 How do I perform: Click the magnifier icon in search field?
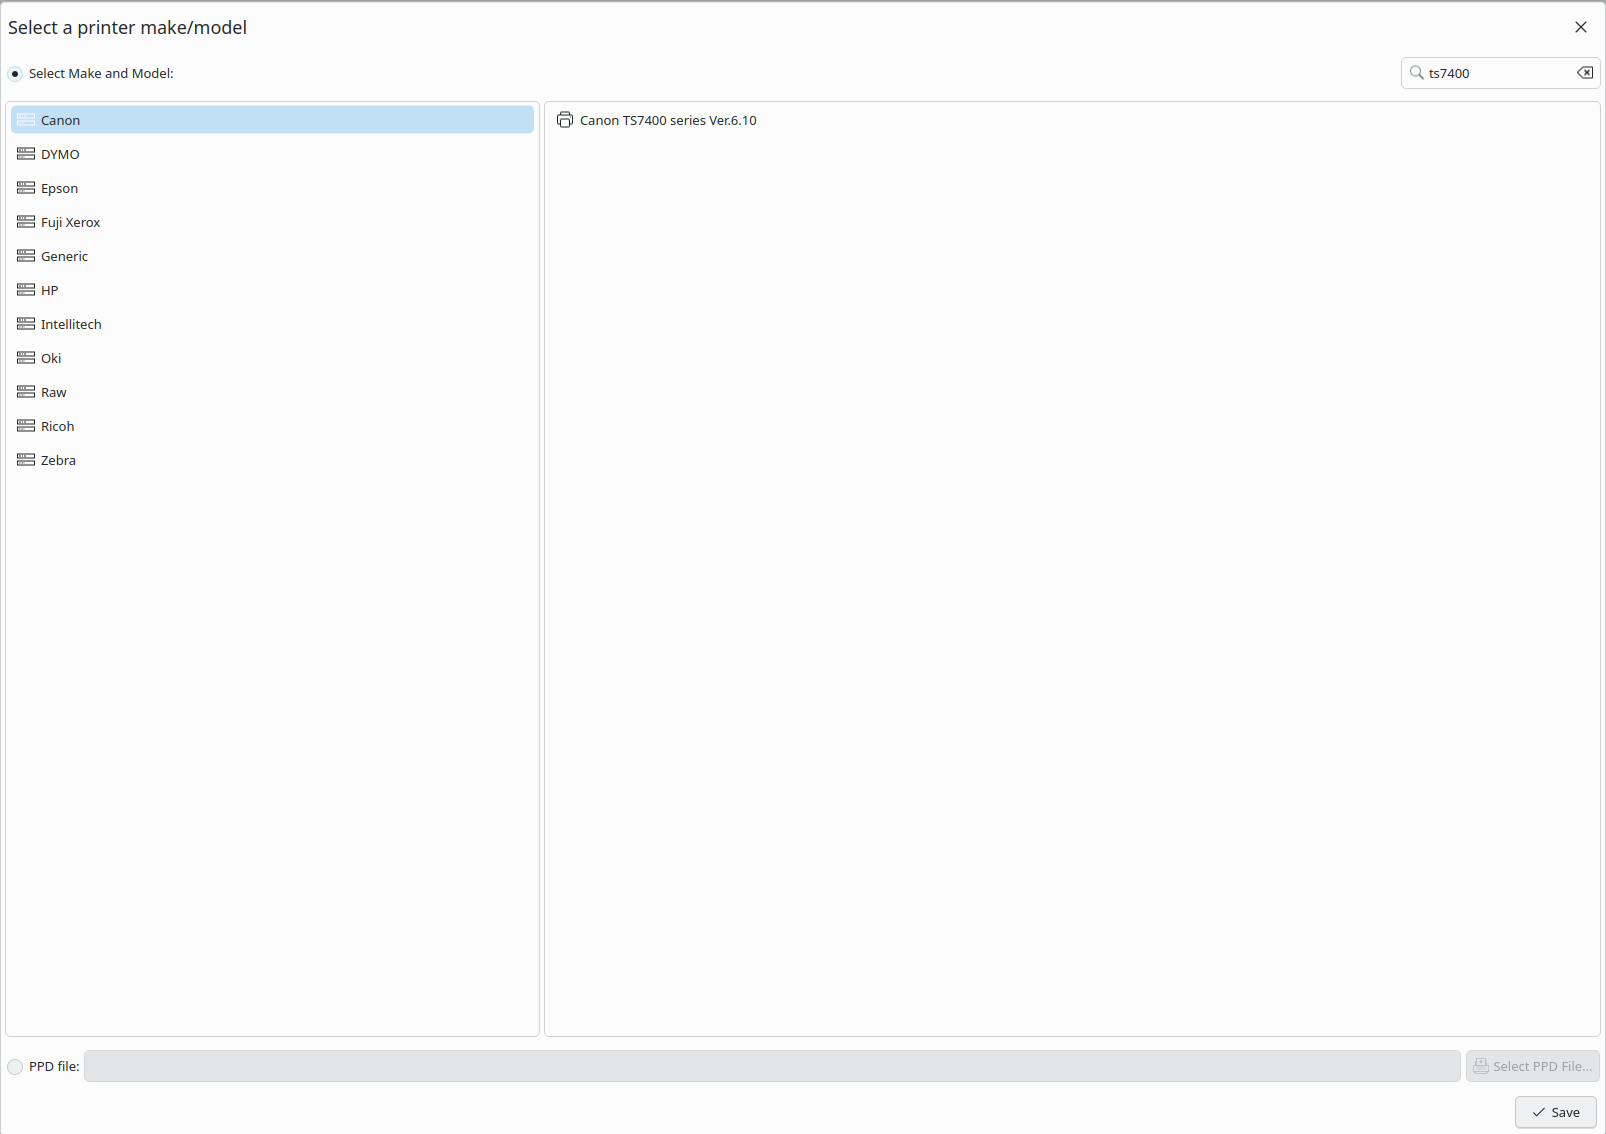point(1416,73)
